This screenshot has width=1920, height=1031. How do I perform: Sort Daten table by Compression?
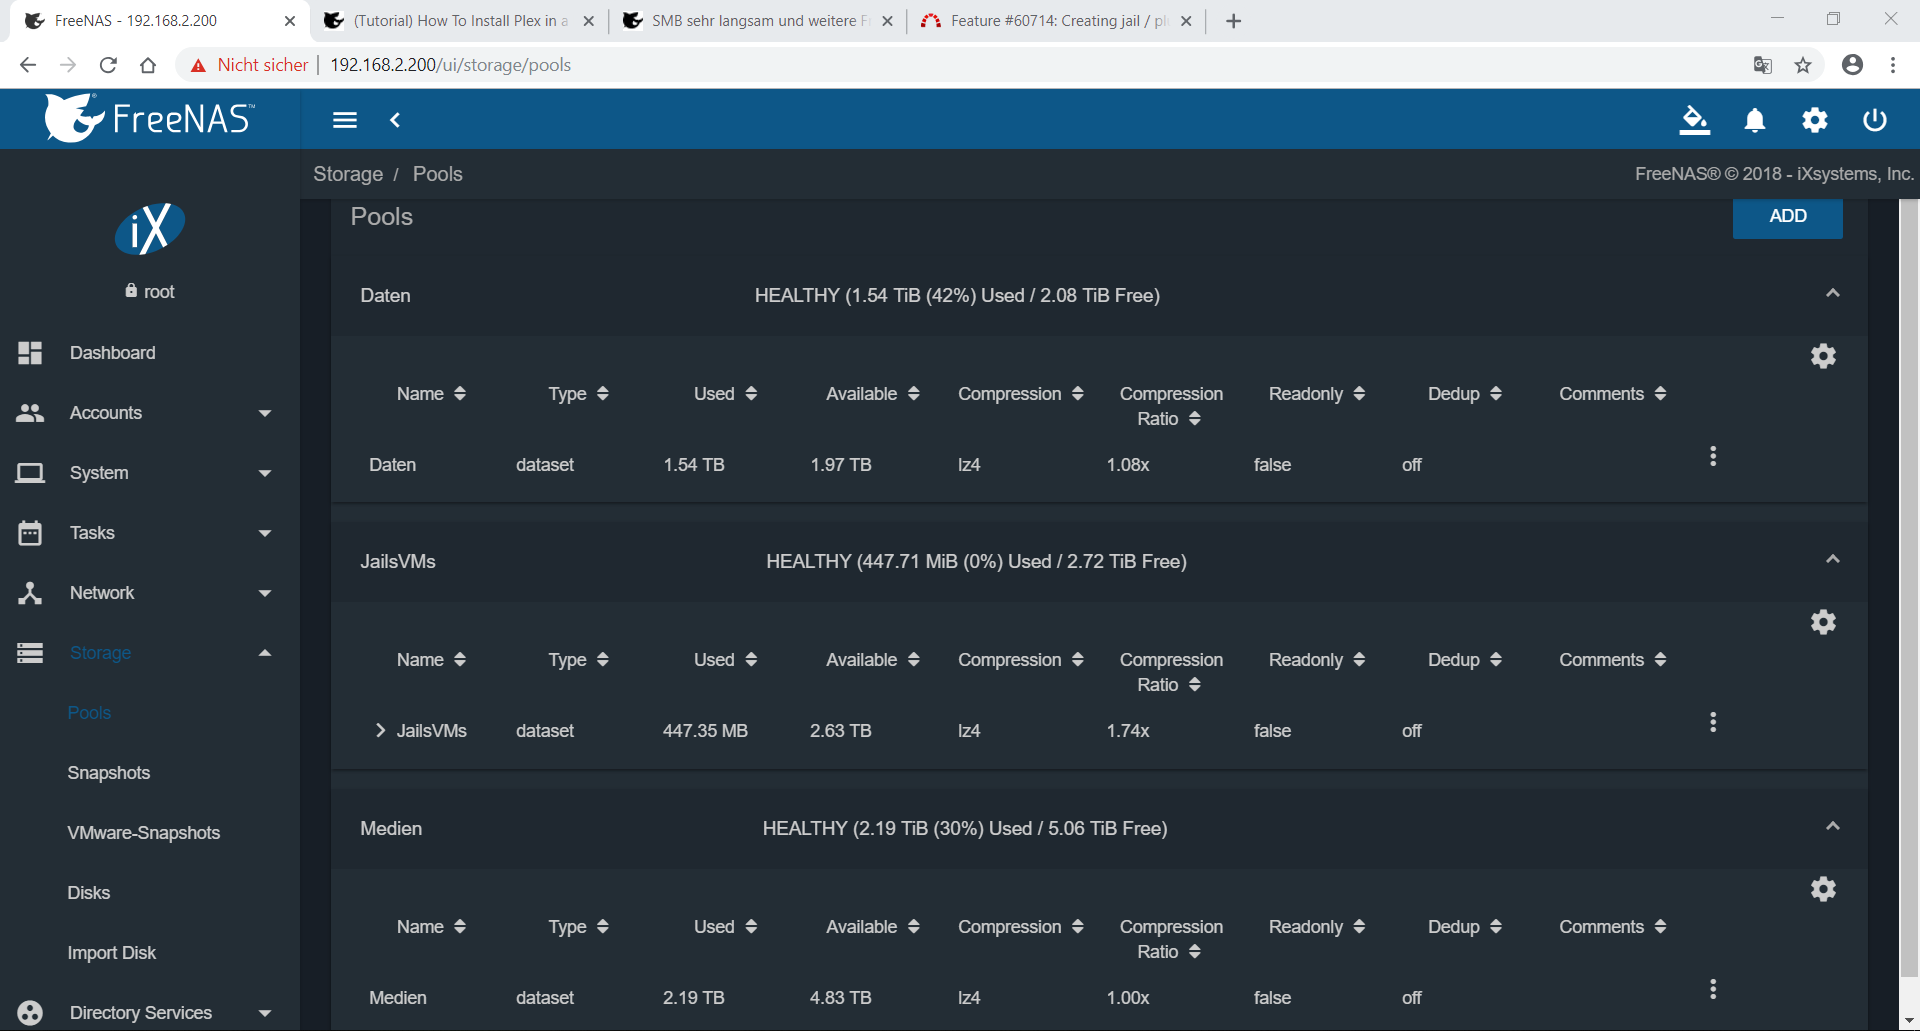1020,394
